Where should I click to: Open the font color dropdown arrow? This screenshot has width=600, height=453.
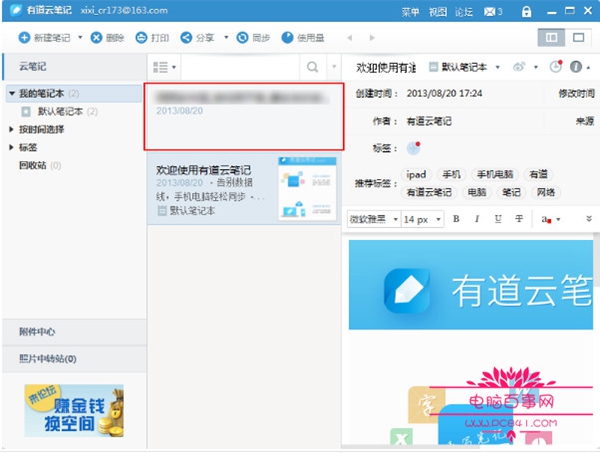[558, 219]
